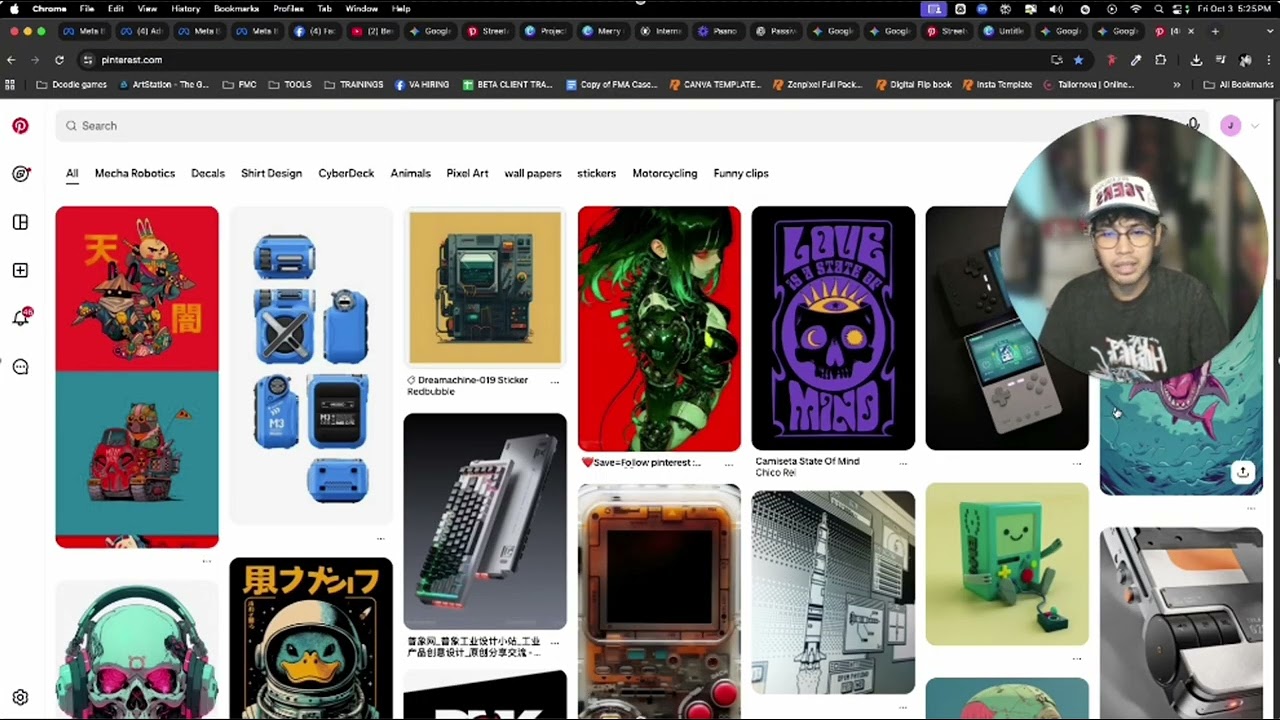Viewport: 1280px width, 720px height.
Task: Open the skull with headphones pin
Action: point(137,650)
